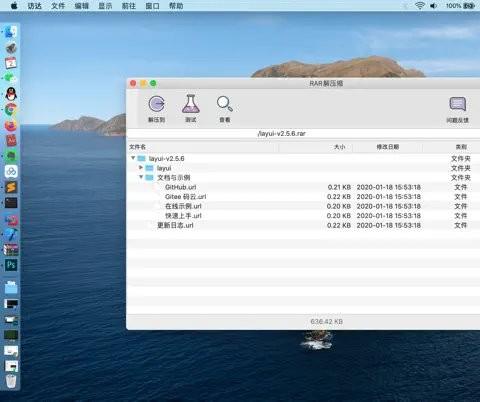Click the modified date of 更新日志.url
The width and height of the screenshot is (480, 402).
[x=389, y=225]
